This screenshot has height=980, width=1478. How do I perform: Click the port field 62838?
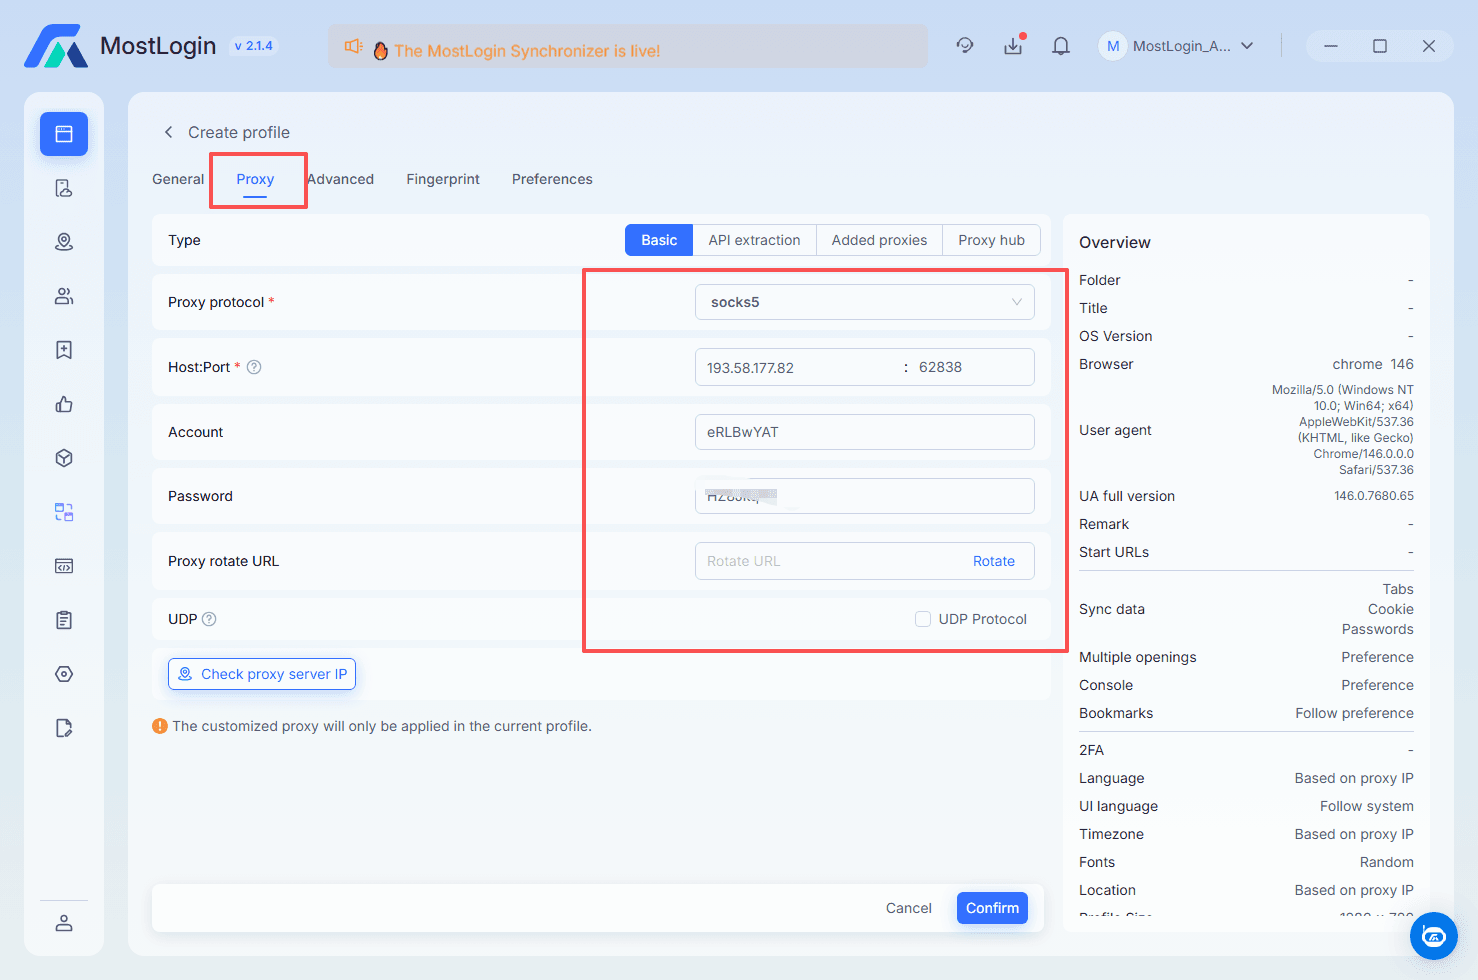[974, 367]
